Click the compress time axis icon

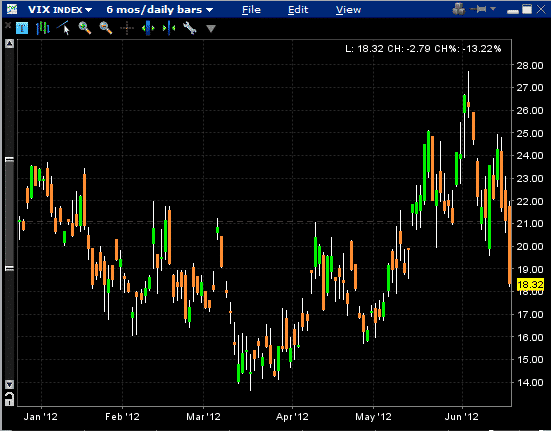pos(169,28)
